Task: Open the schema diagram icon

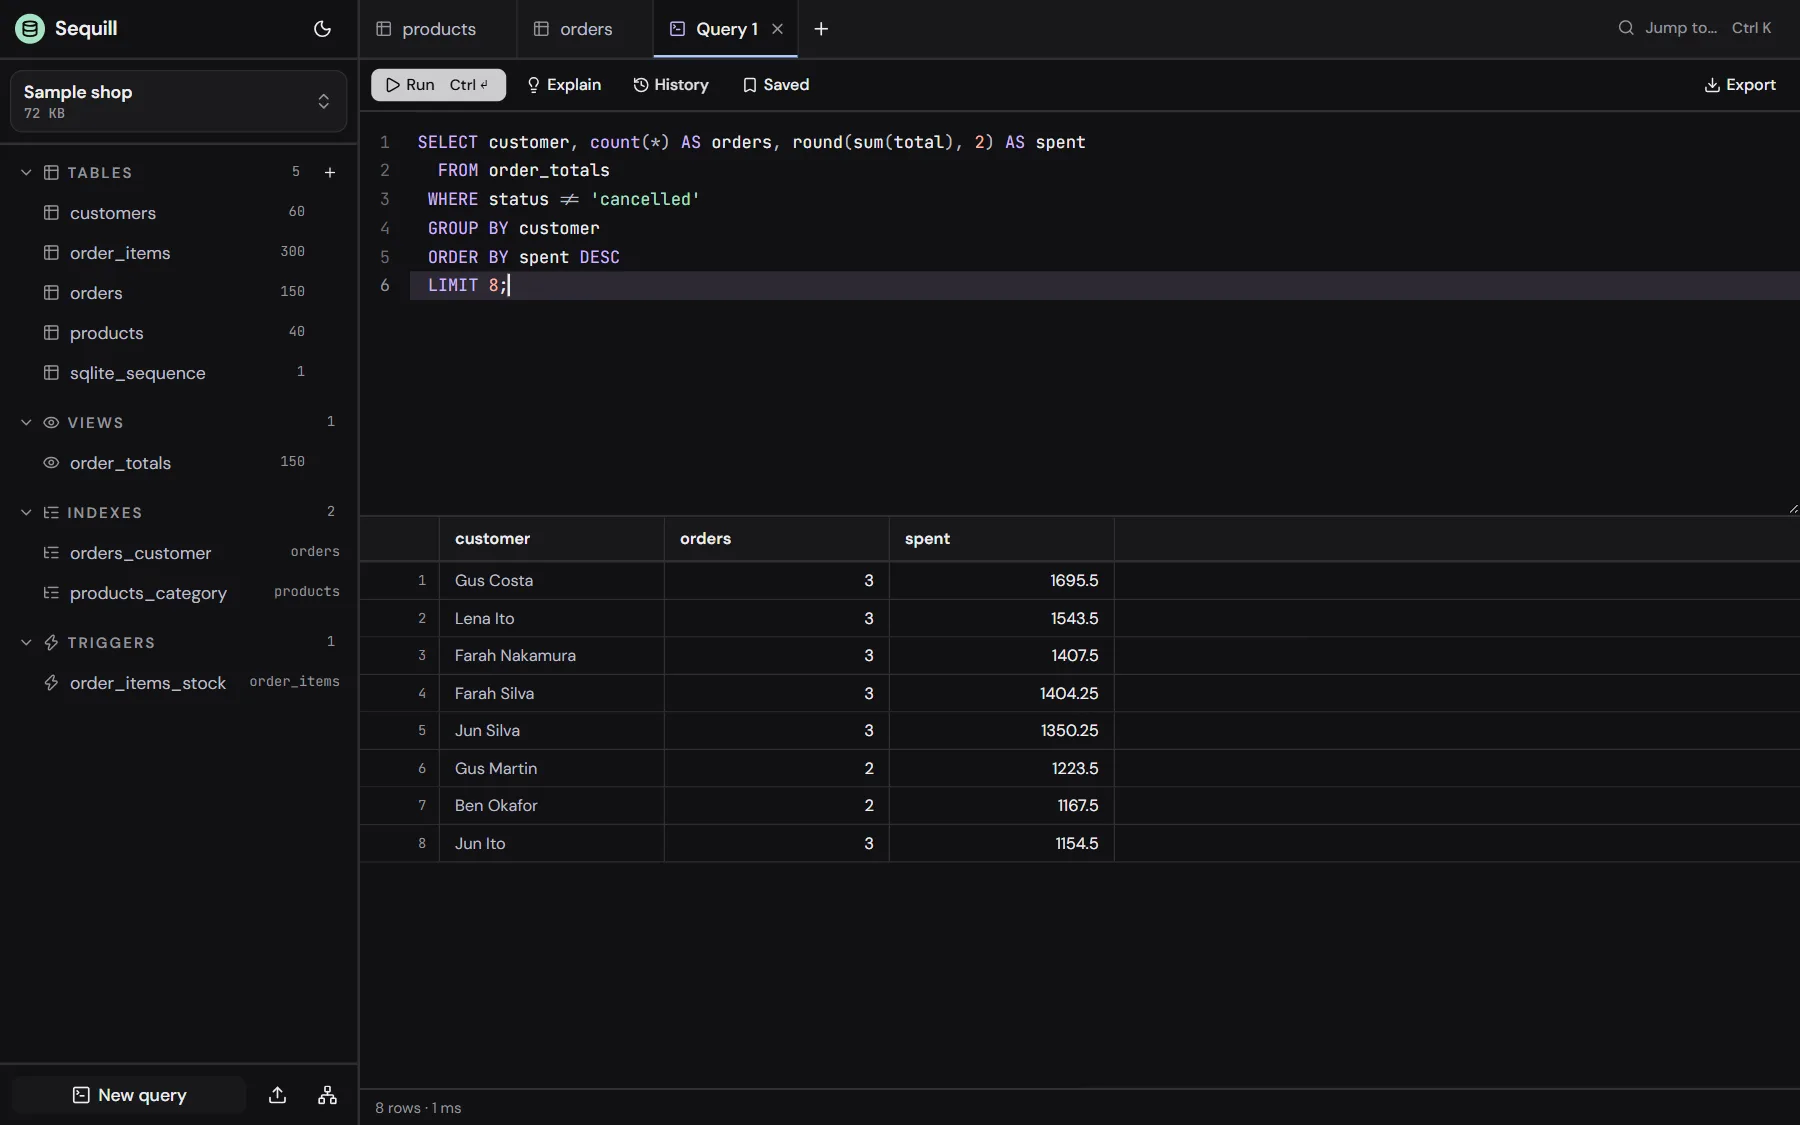Action: [x=327, y=1095]
